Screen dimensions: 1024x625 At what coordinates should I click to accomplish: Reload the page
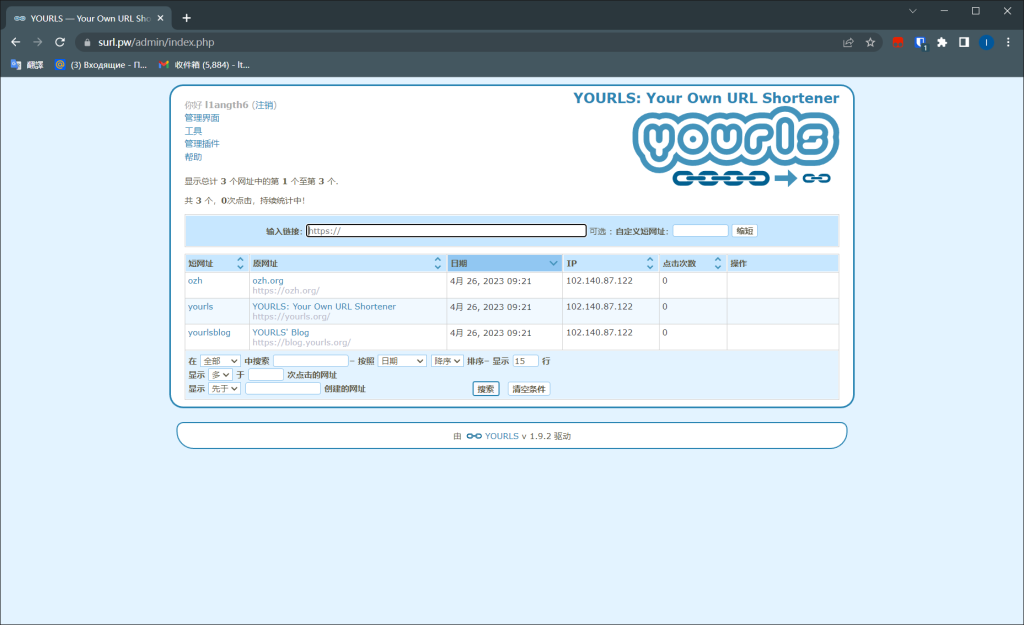(60, 42)
